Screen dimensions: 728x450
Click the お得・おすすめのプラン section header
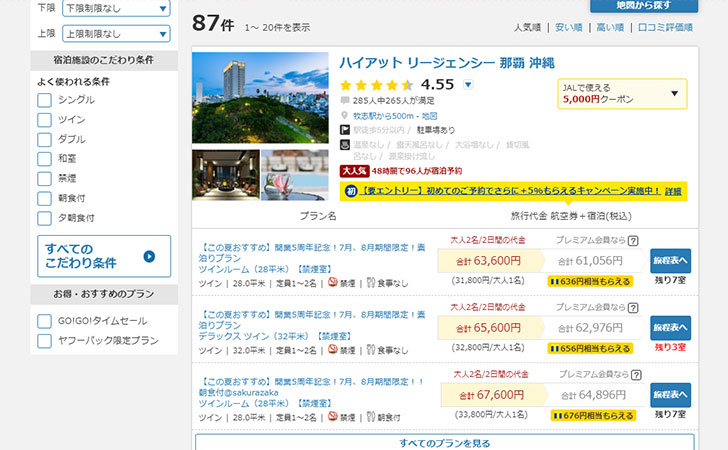click(x=104, y=294)
